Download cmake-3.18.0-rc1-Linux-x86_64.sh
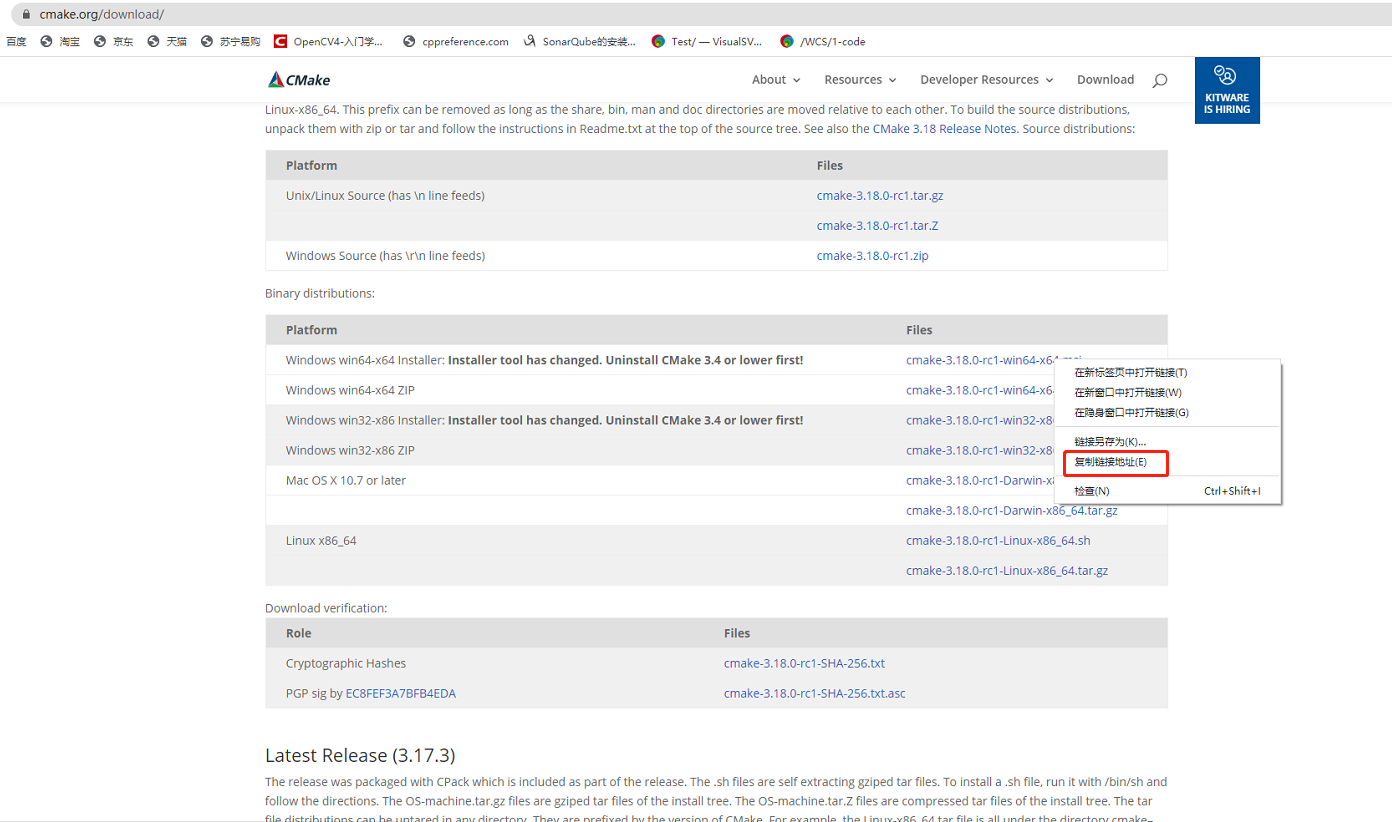This screenshot has height=822, width=1392. tap(998, 540)
